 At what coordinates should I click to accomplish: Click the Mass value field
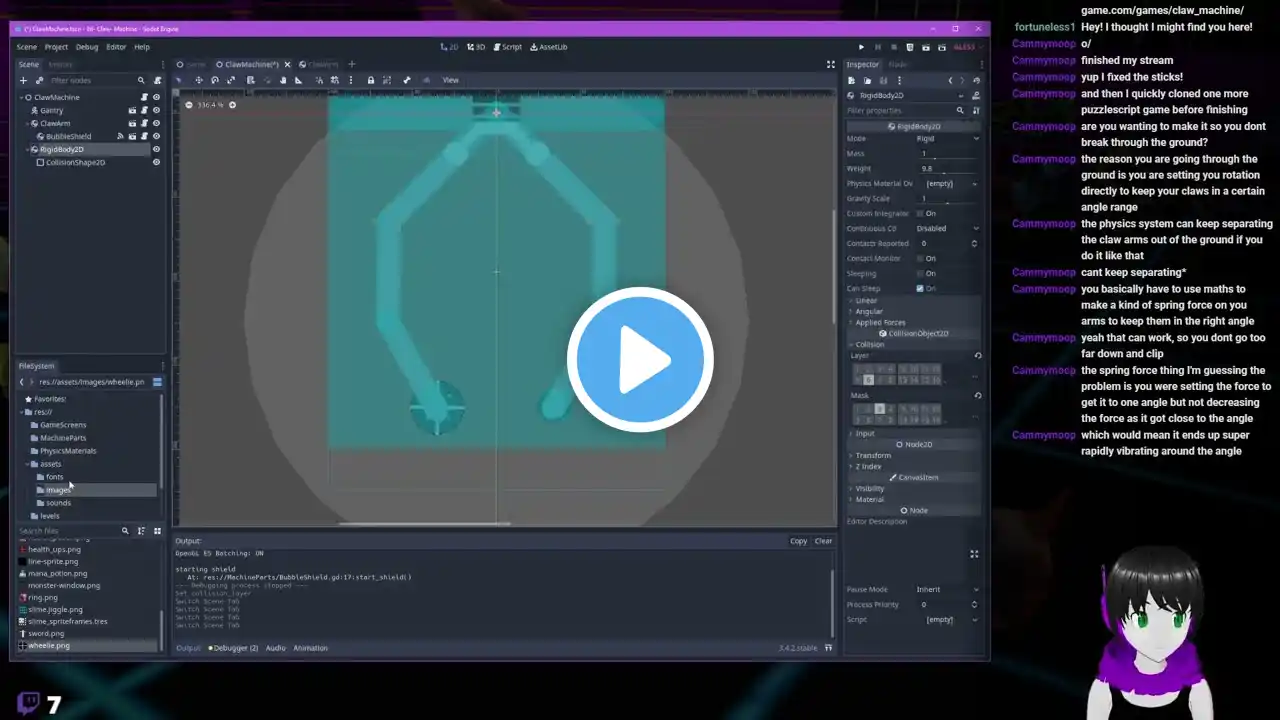tap(947, 154)
